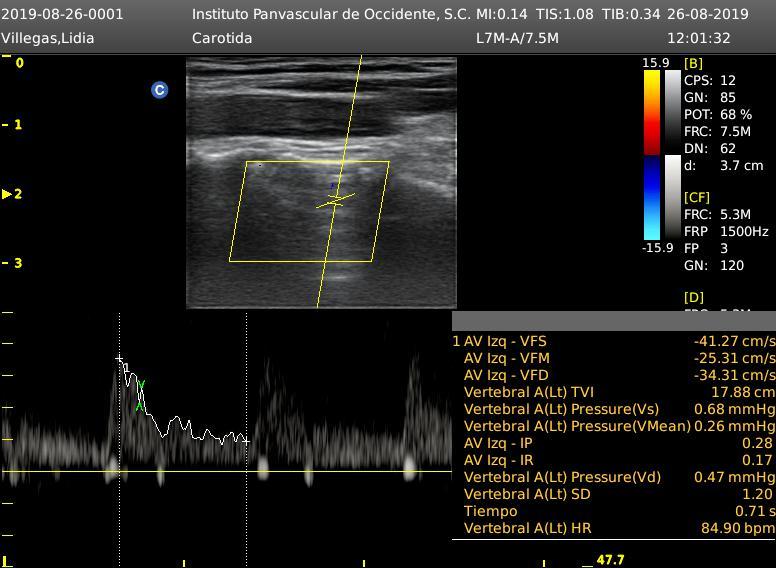
Task: Click the green V marker on waveform
Action: 141,385
